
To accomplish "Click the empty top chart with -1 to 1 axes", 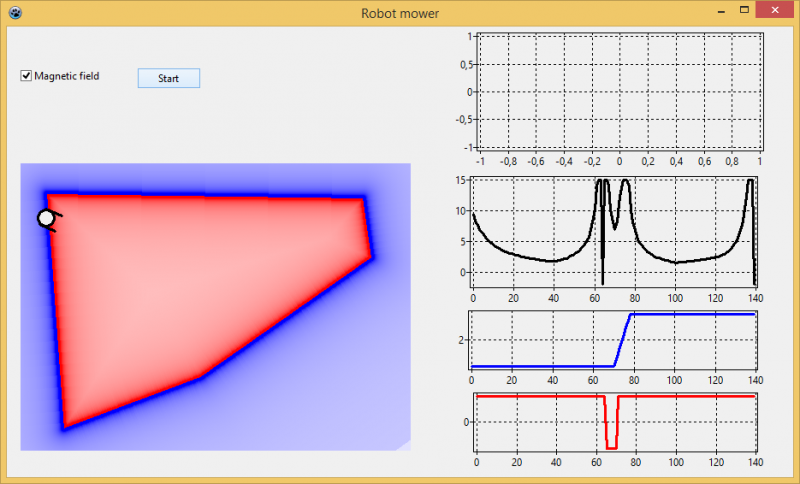I will point(619,92).
